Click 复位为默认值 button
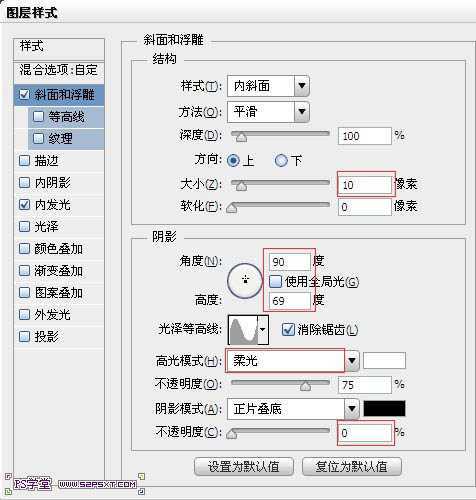This screenshot has height=500, width=476. [352, 466]
